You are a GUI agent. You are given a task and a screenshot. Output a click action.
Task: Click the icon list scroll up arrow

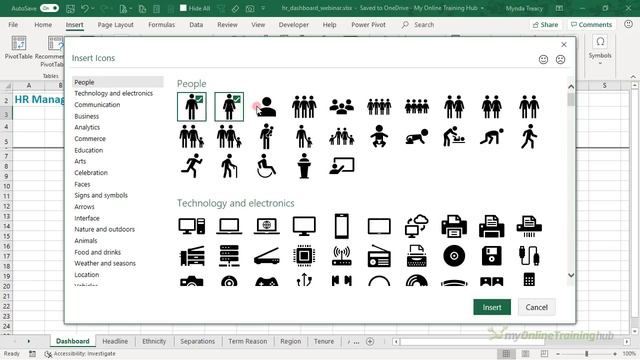tap(571, 87)
